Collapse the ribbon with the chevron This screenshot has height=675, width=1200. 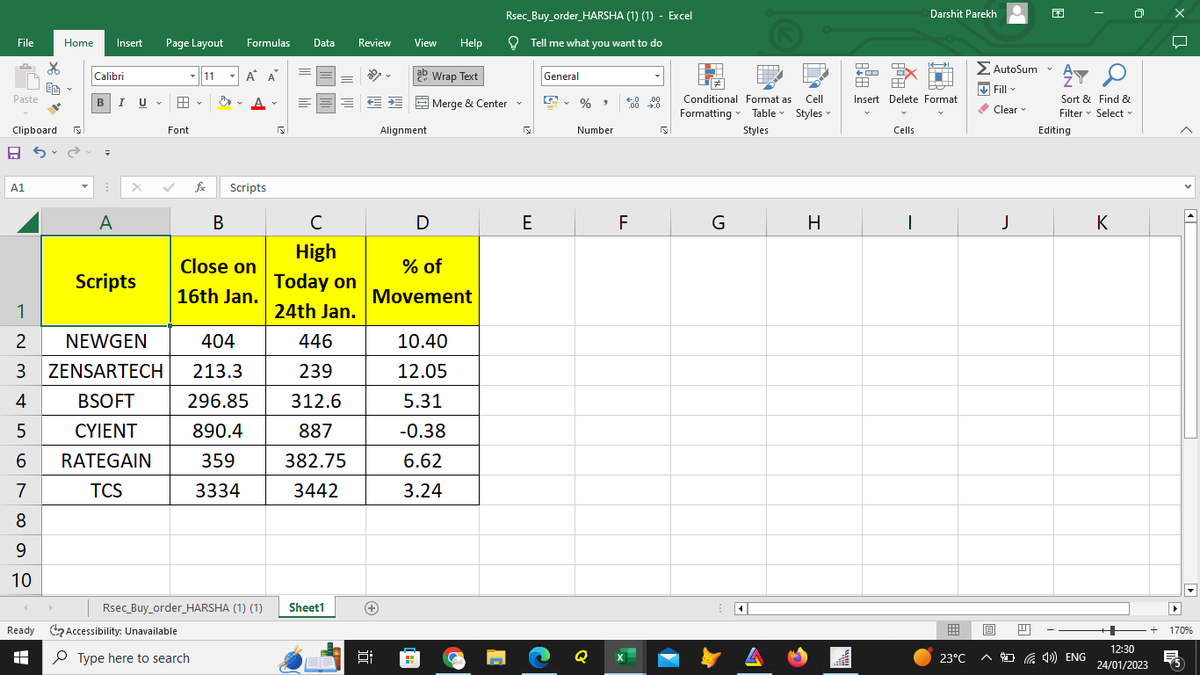click(1185, 130)
